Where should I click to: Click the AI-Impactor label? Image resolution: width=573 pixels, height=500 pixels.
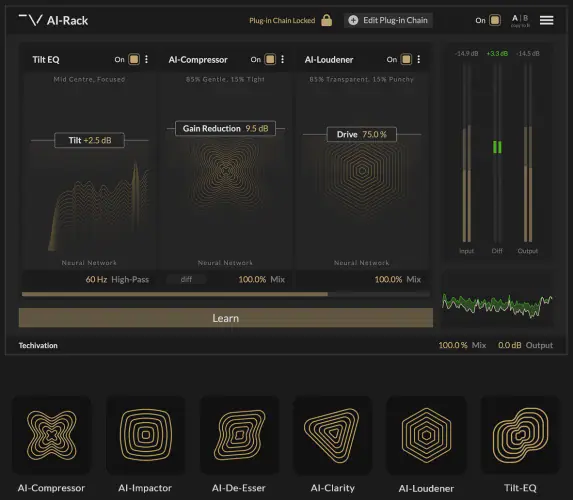145,488
